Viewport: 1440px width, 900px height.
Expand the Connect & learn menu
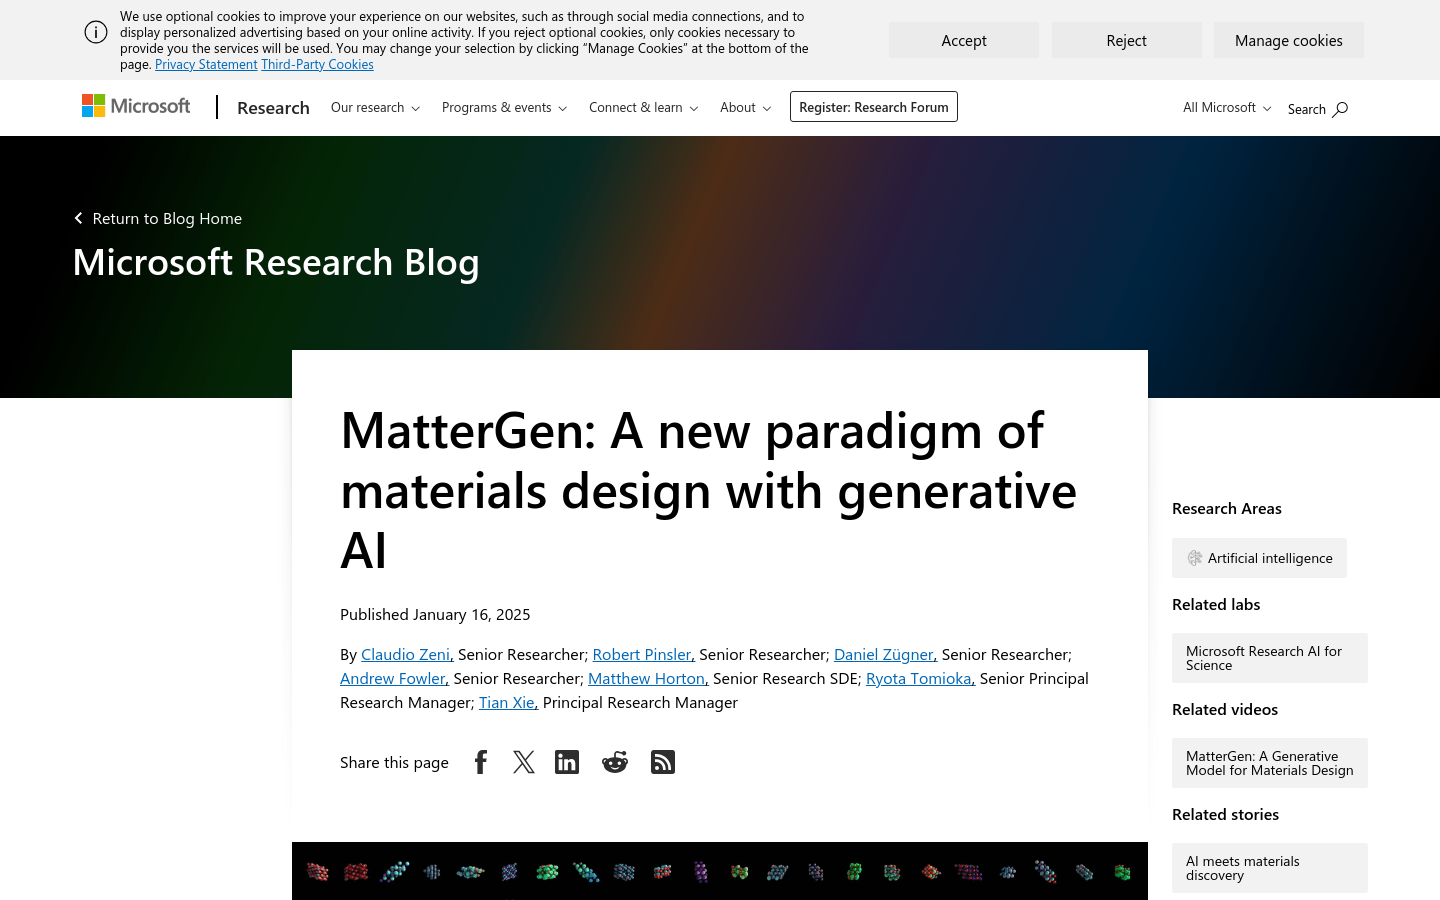pos(643,107)
